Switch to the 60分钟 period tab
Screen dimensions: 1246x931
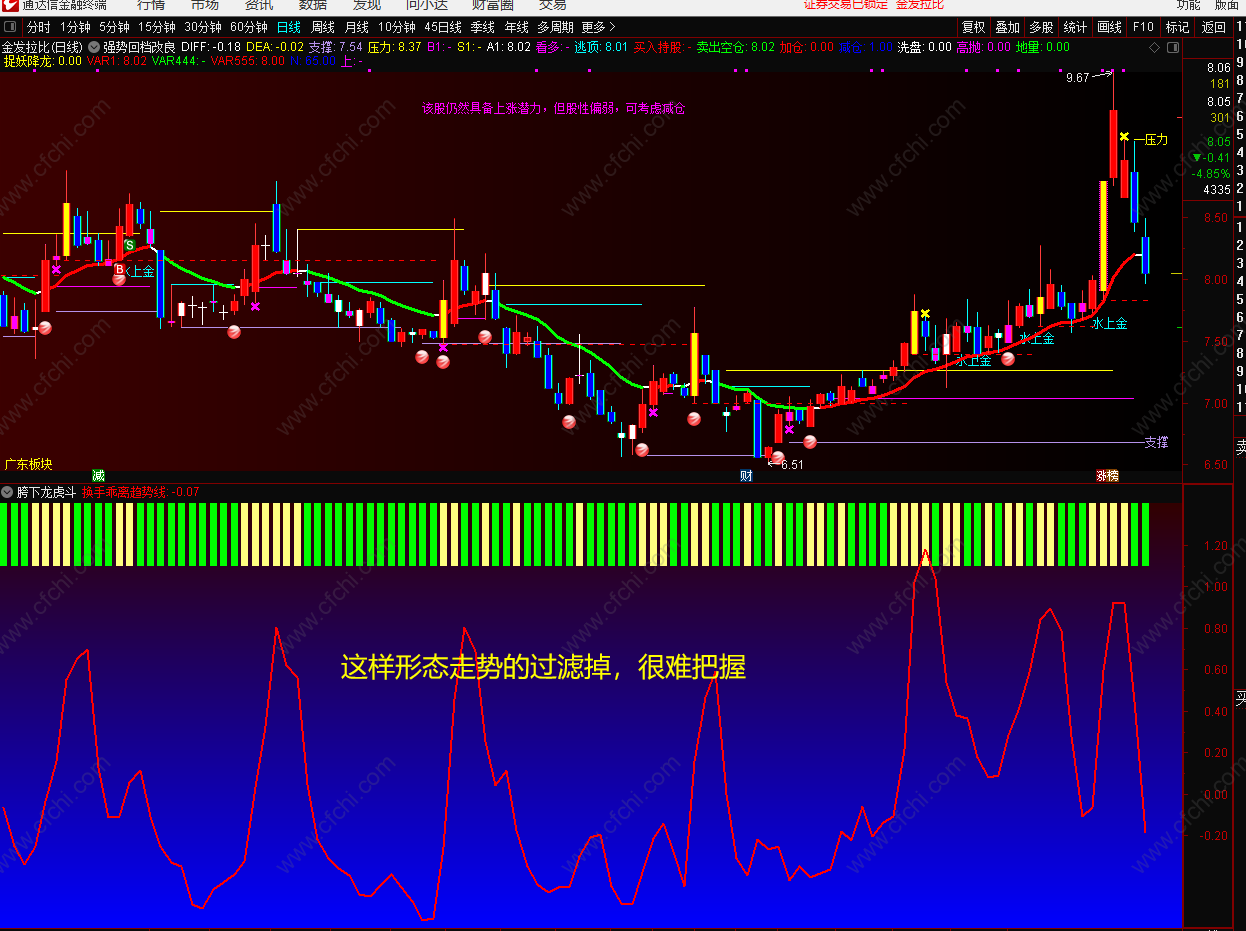(x=249, y=27)
